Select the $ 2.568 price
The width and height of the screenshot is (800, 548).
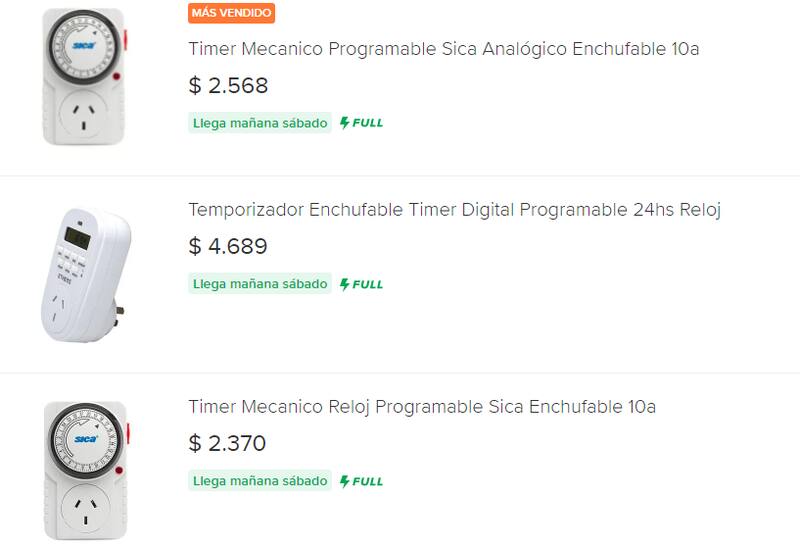coord(228,86)
